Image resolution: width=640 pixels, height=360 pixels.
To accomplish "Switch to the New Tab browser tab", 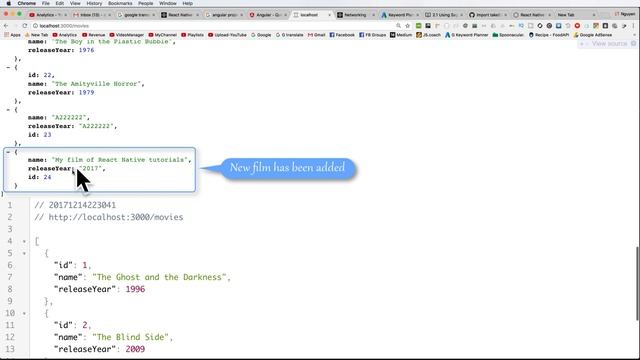I will pos(575,15).
